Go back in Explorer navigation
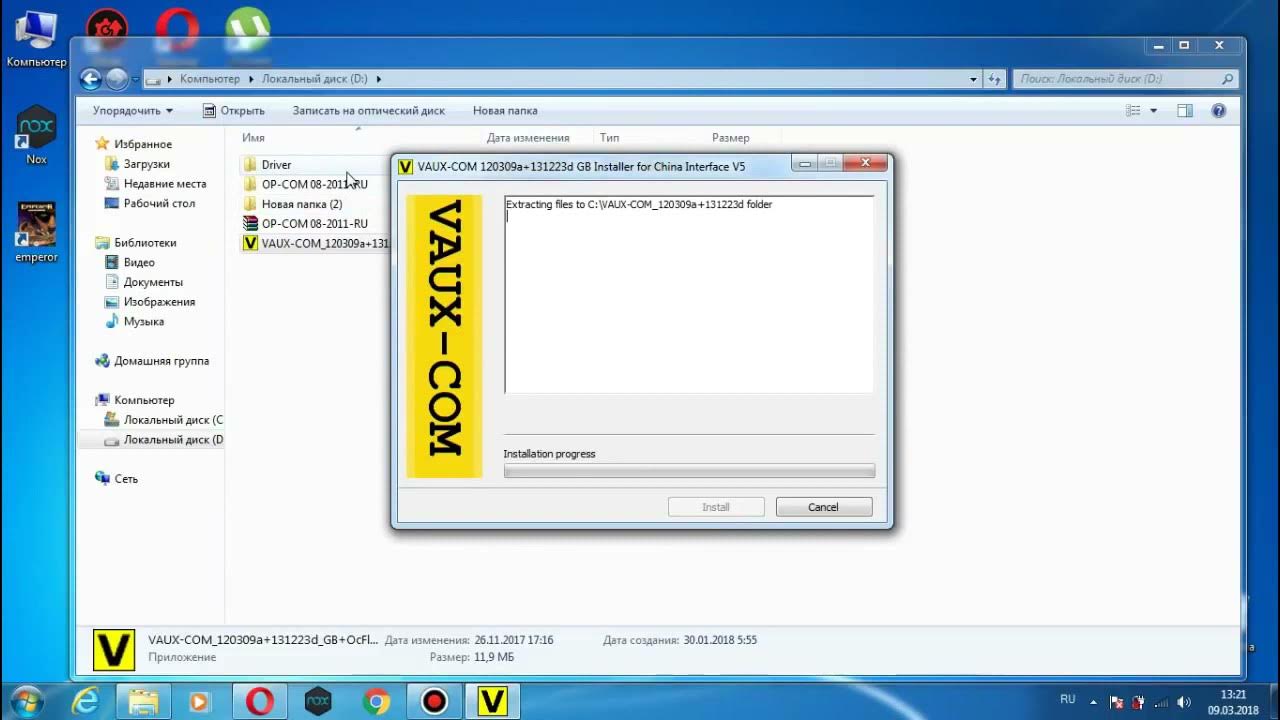The image size is (1280, 720). (91, 79)
